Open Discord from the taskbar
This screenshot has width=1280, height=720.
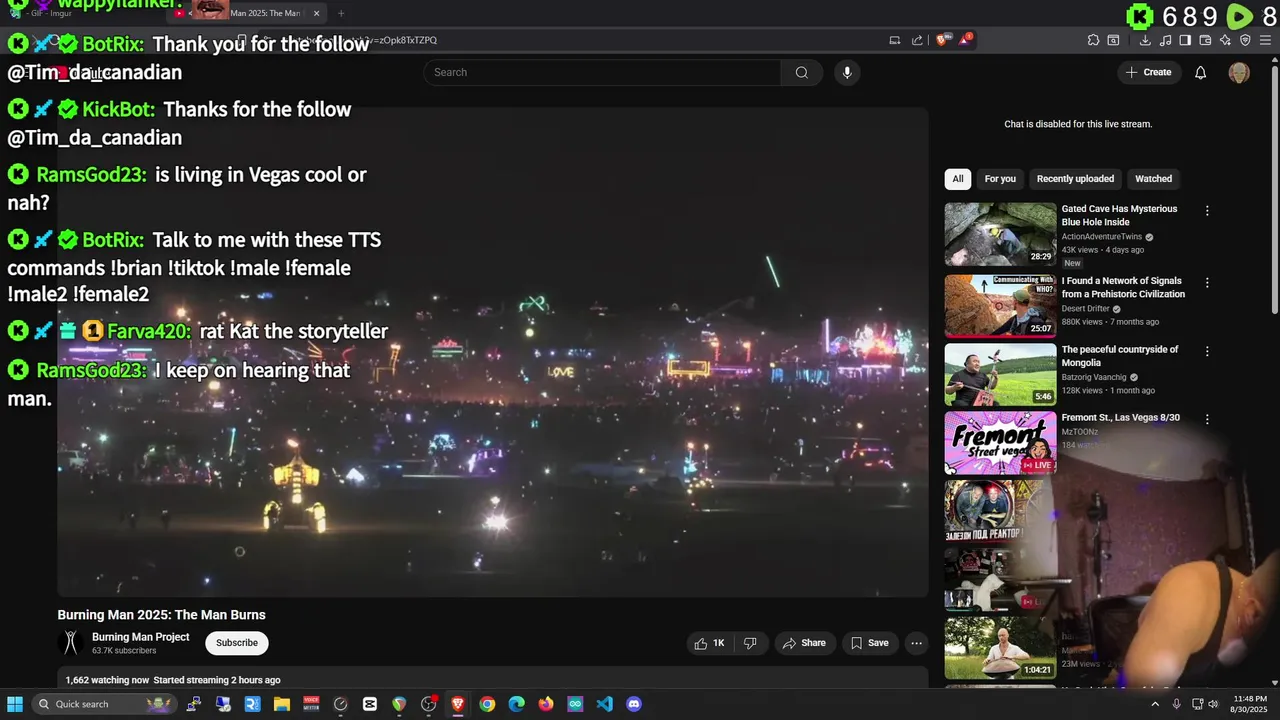633,704
